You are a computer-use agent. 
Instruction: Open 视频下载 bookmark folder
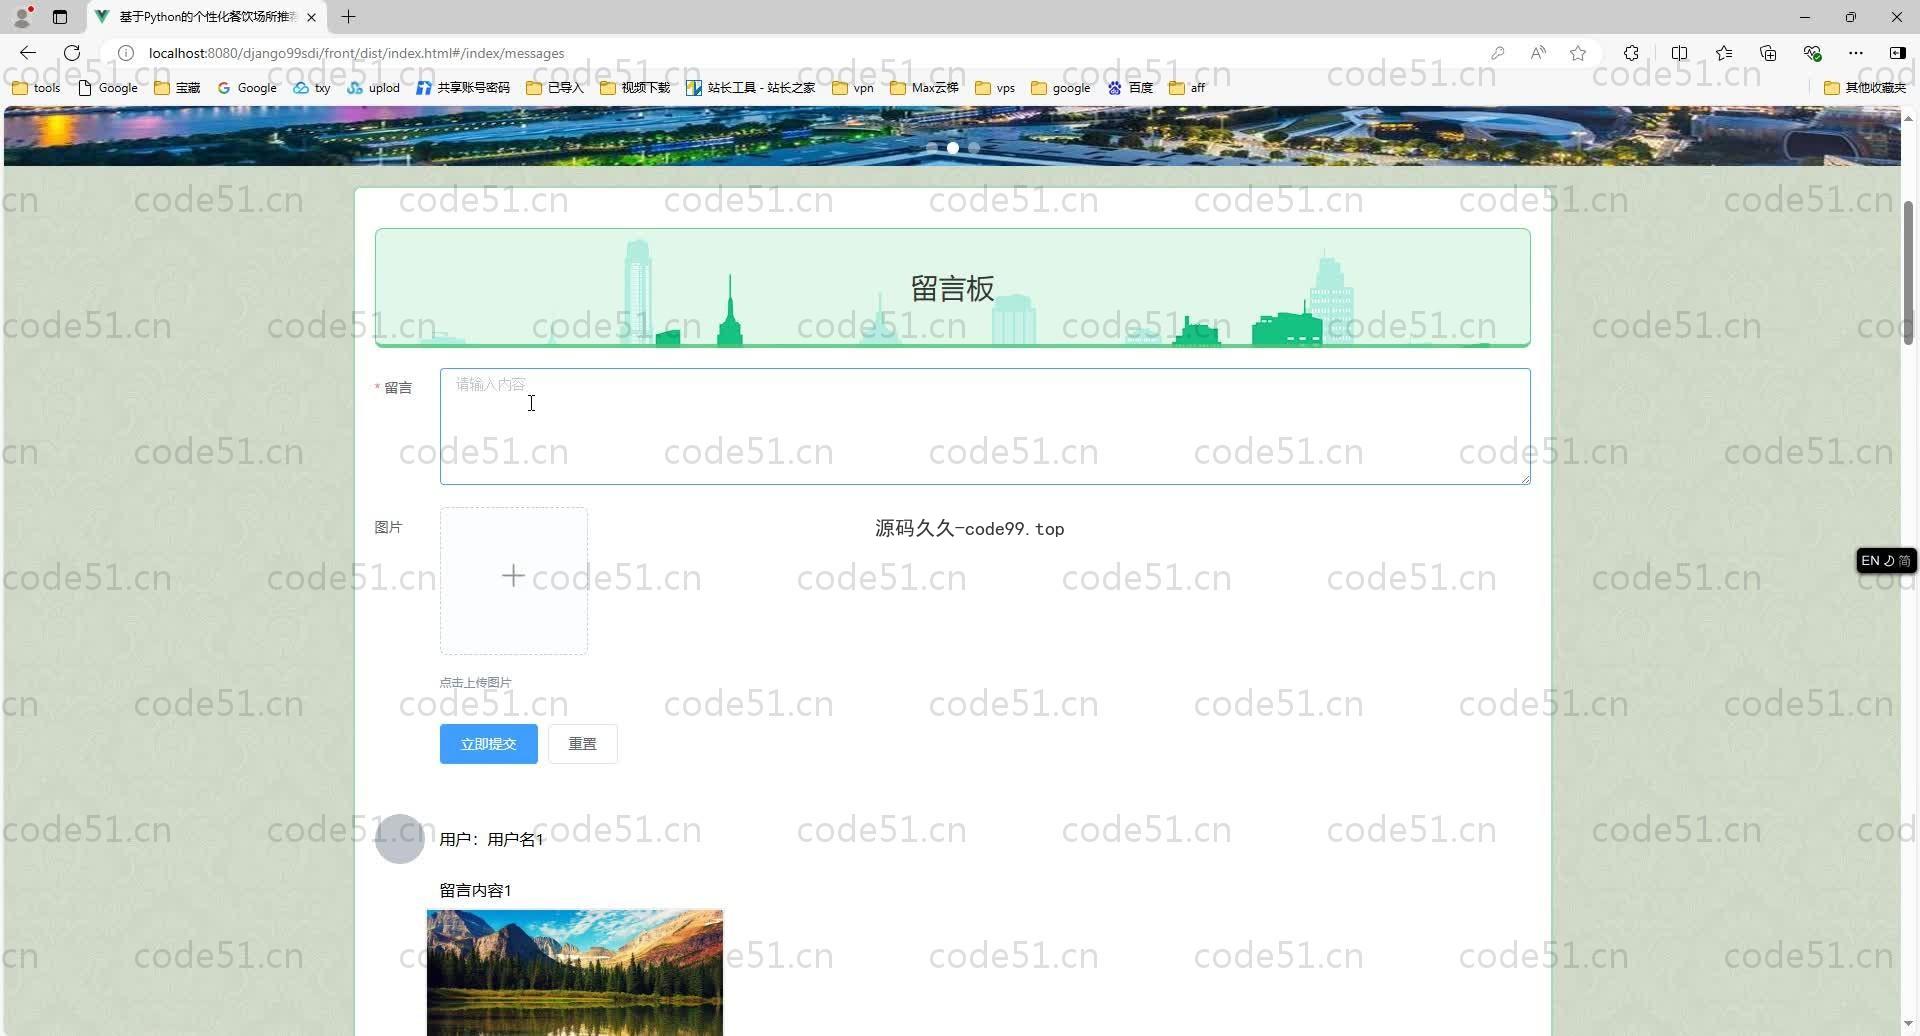(635, 88)
